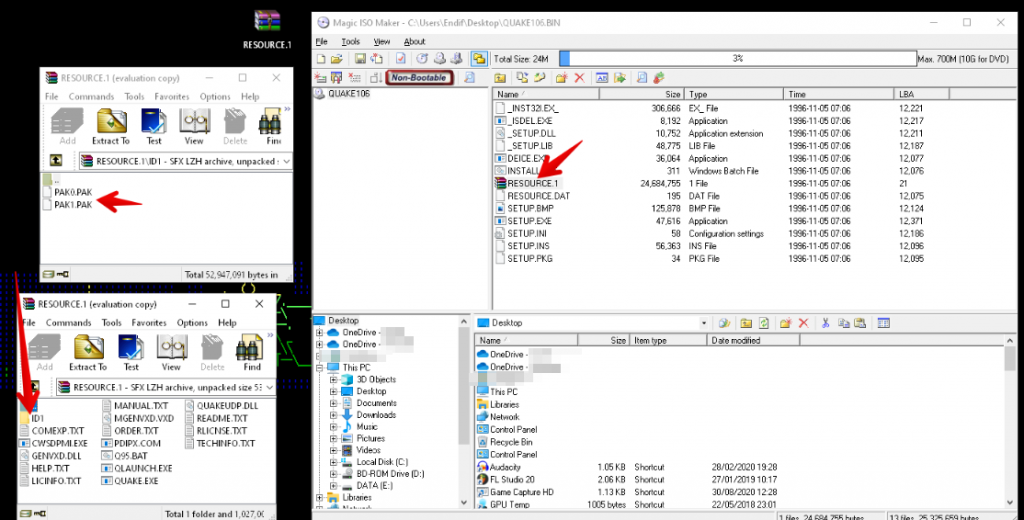
Task: Click up-one-level arrow in WinRAR PAK0.PAK window
Action: 56,161
